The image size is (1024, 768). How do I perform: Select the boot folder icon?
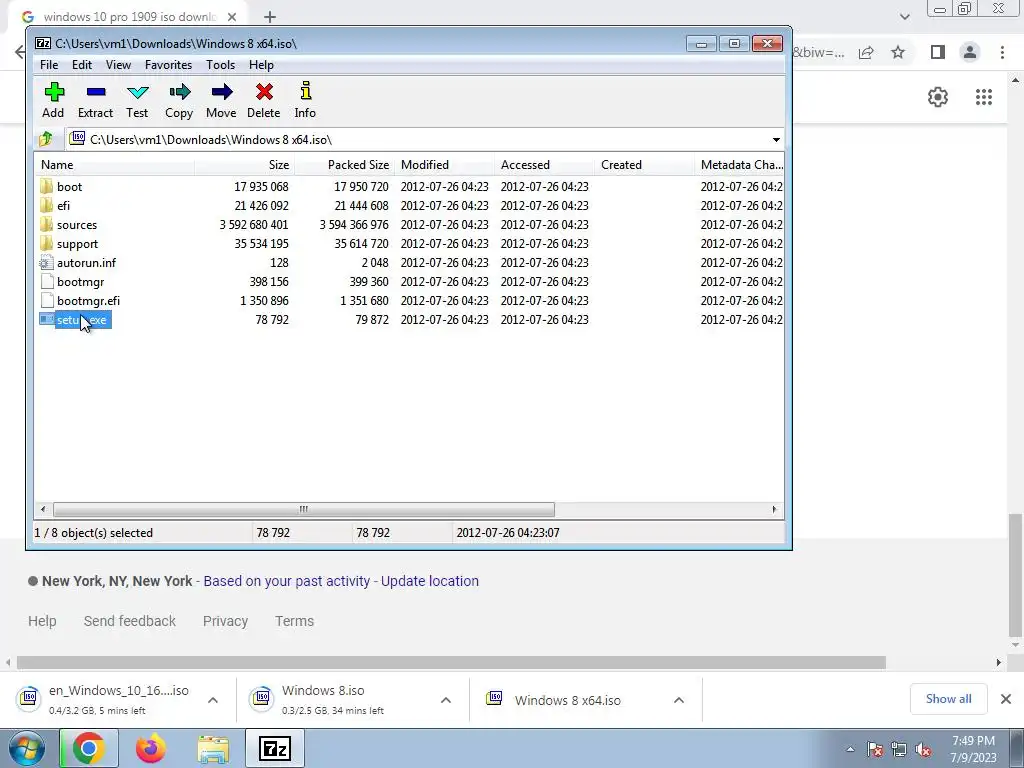pos(46,186)
